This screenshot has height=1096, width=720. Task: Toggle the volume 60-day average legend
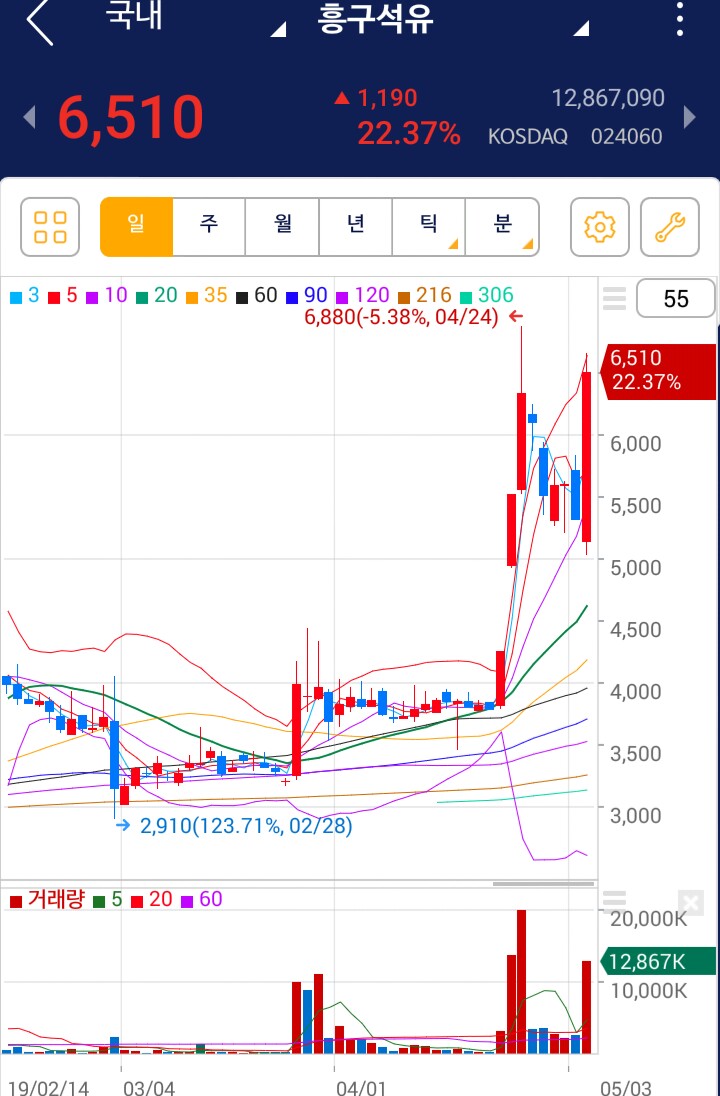pos(201,899)
